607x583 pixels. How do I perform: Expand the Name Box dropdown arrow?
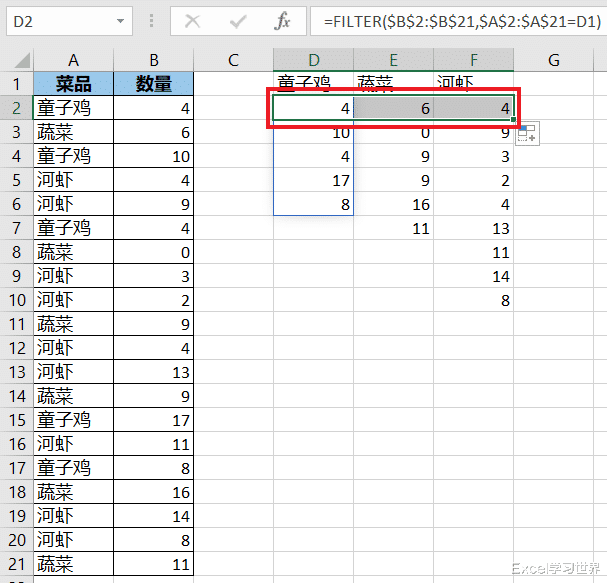[x=120, y=21]
